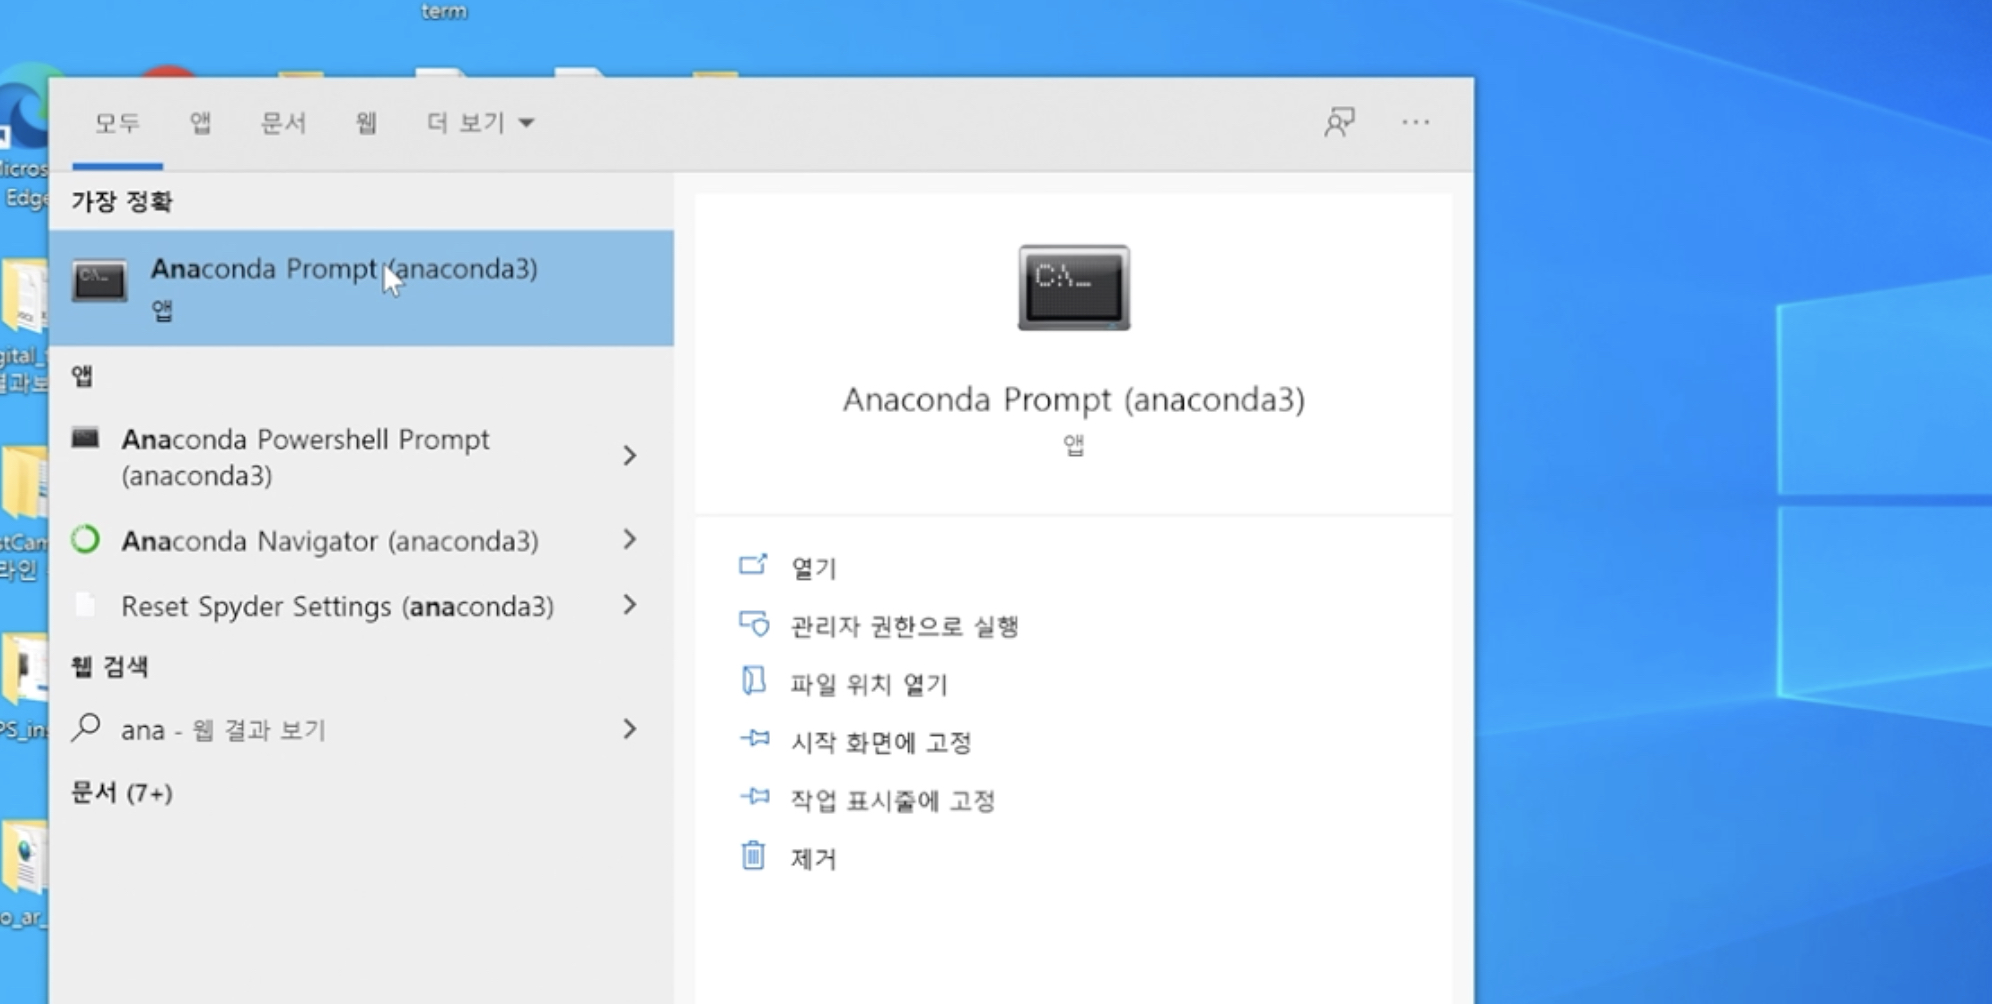Select Anaconda Prompt (anaconda3) best match
Viewport: 1992px width, 1004px height.
[361, 288]
